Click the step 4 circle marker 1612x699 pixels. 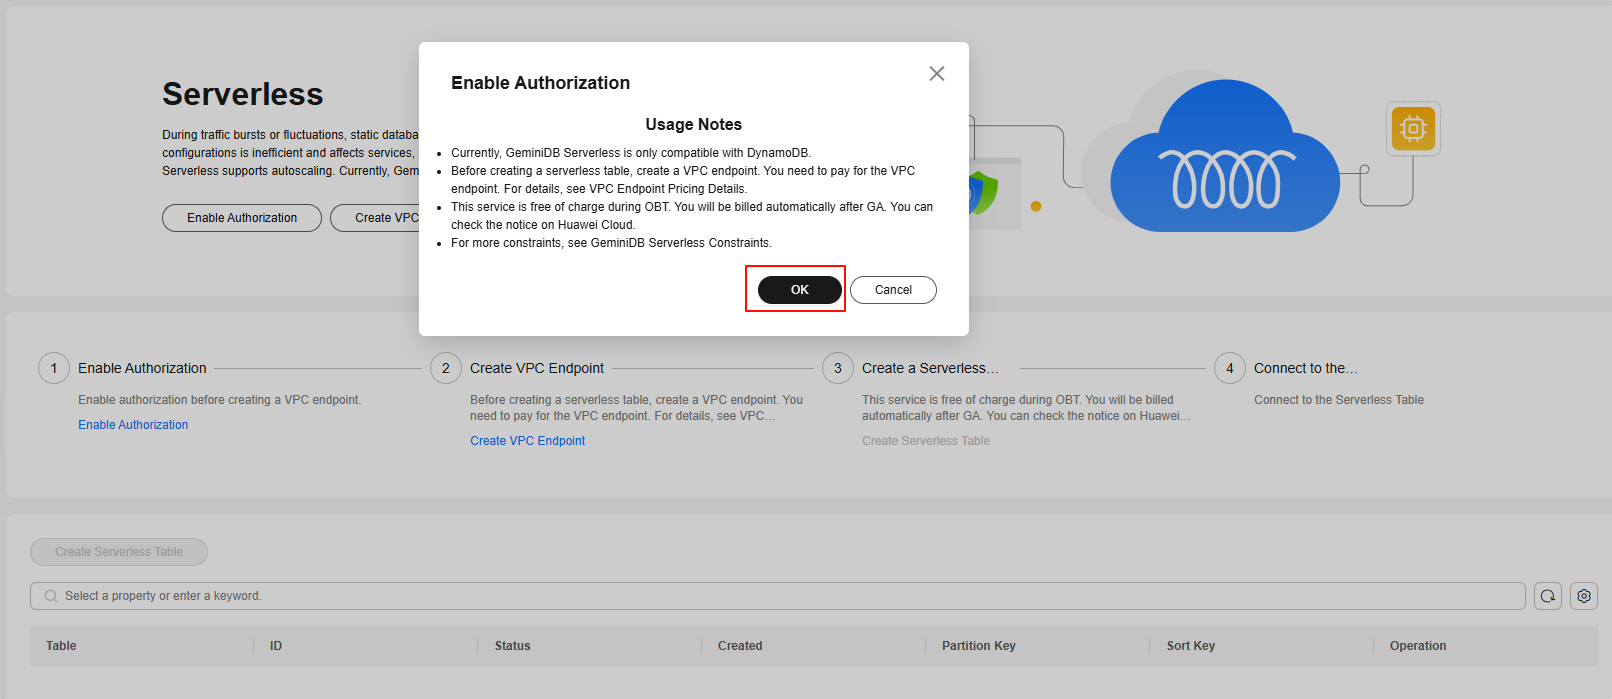pos(1230,368)
